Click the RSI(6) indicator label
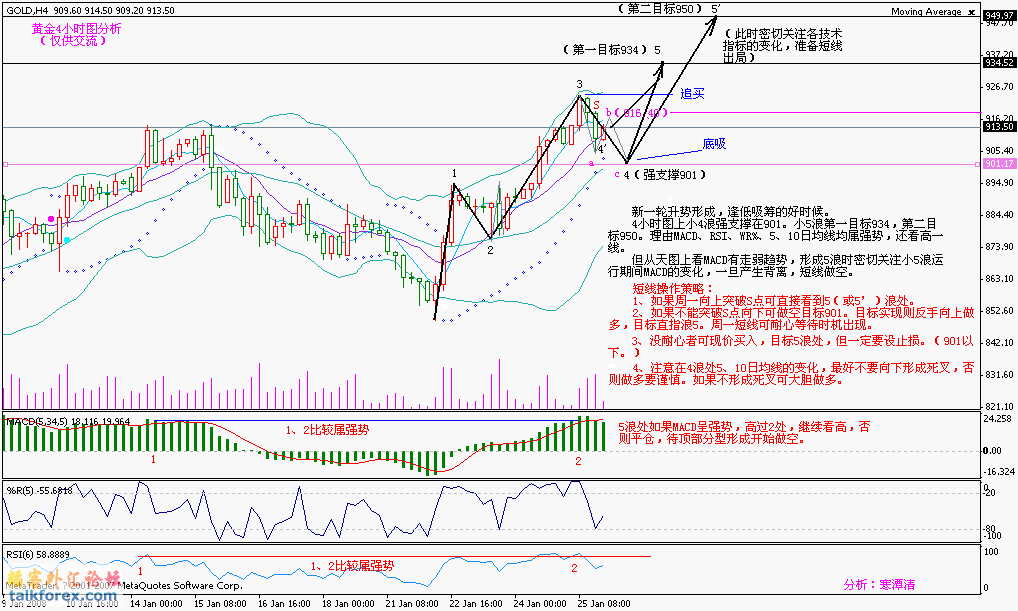 22,552
